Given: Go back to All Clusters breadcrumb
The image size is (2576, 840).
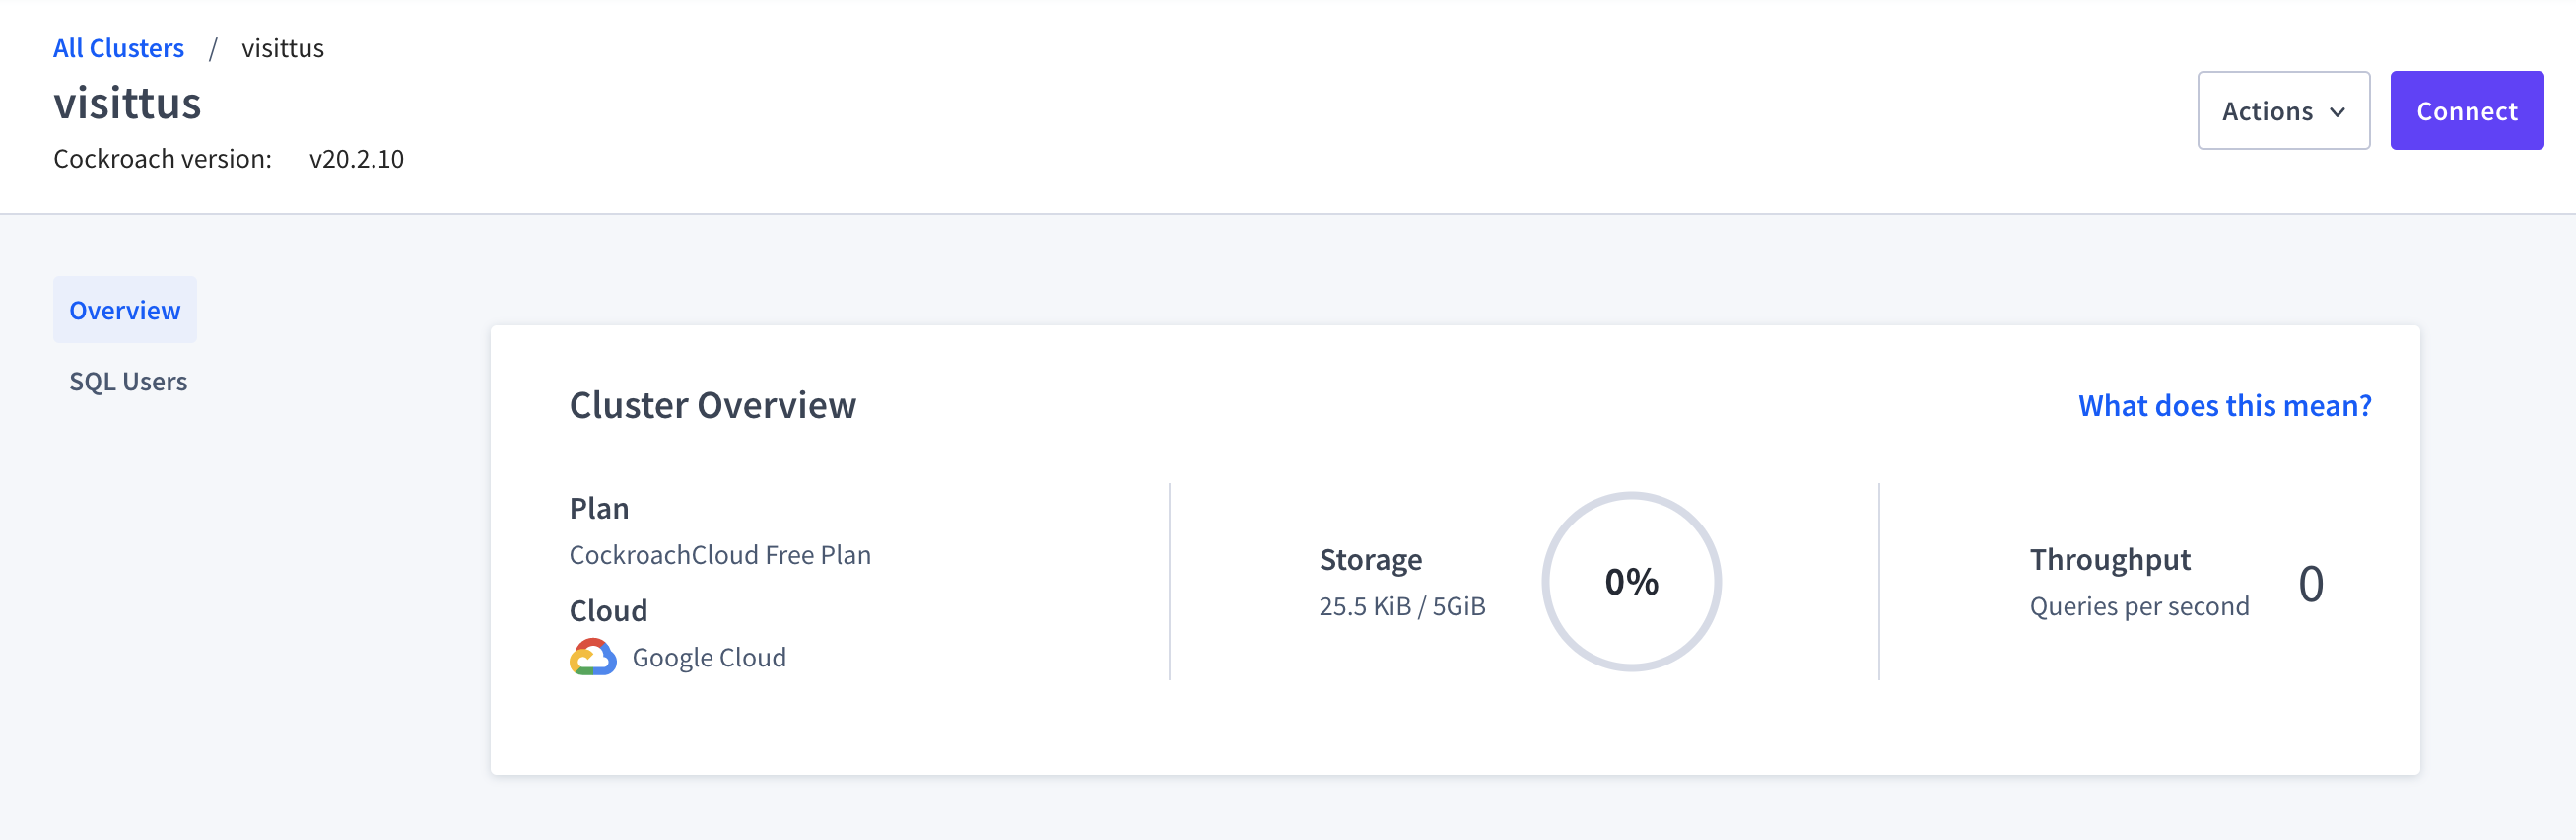Looking at the screenshot, I should pos(118,48).
